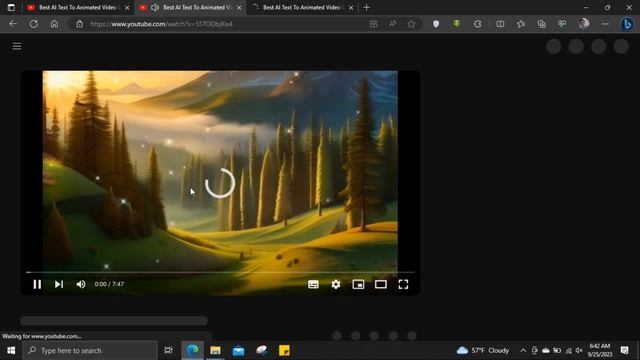Open Mail app from taskbar
640x360 pixels.
(238, 351)
